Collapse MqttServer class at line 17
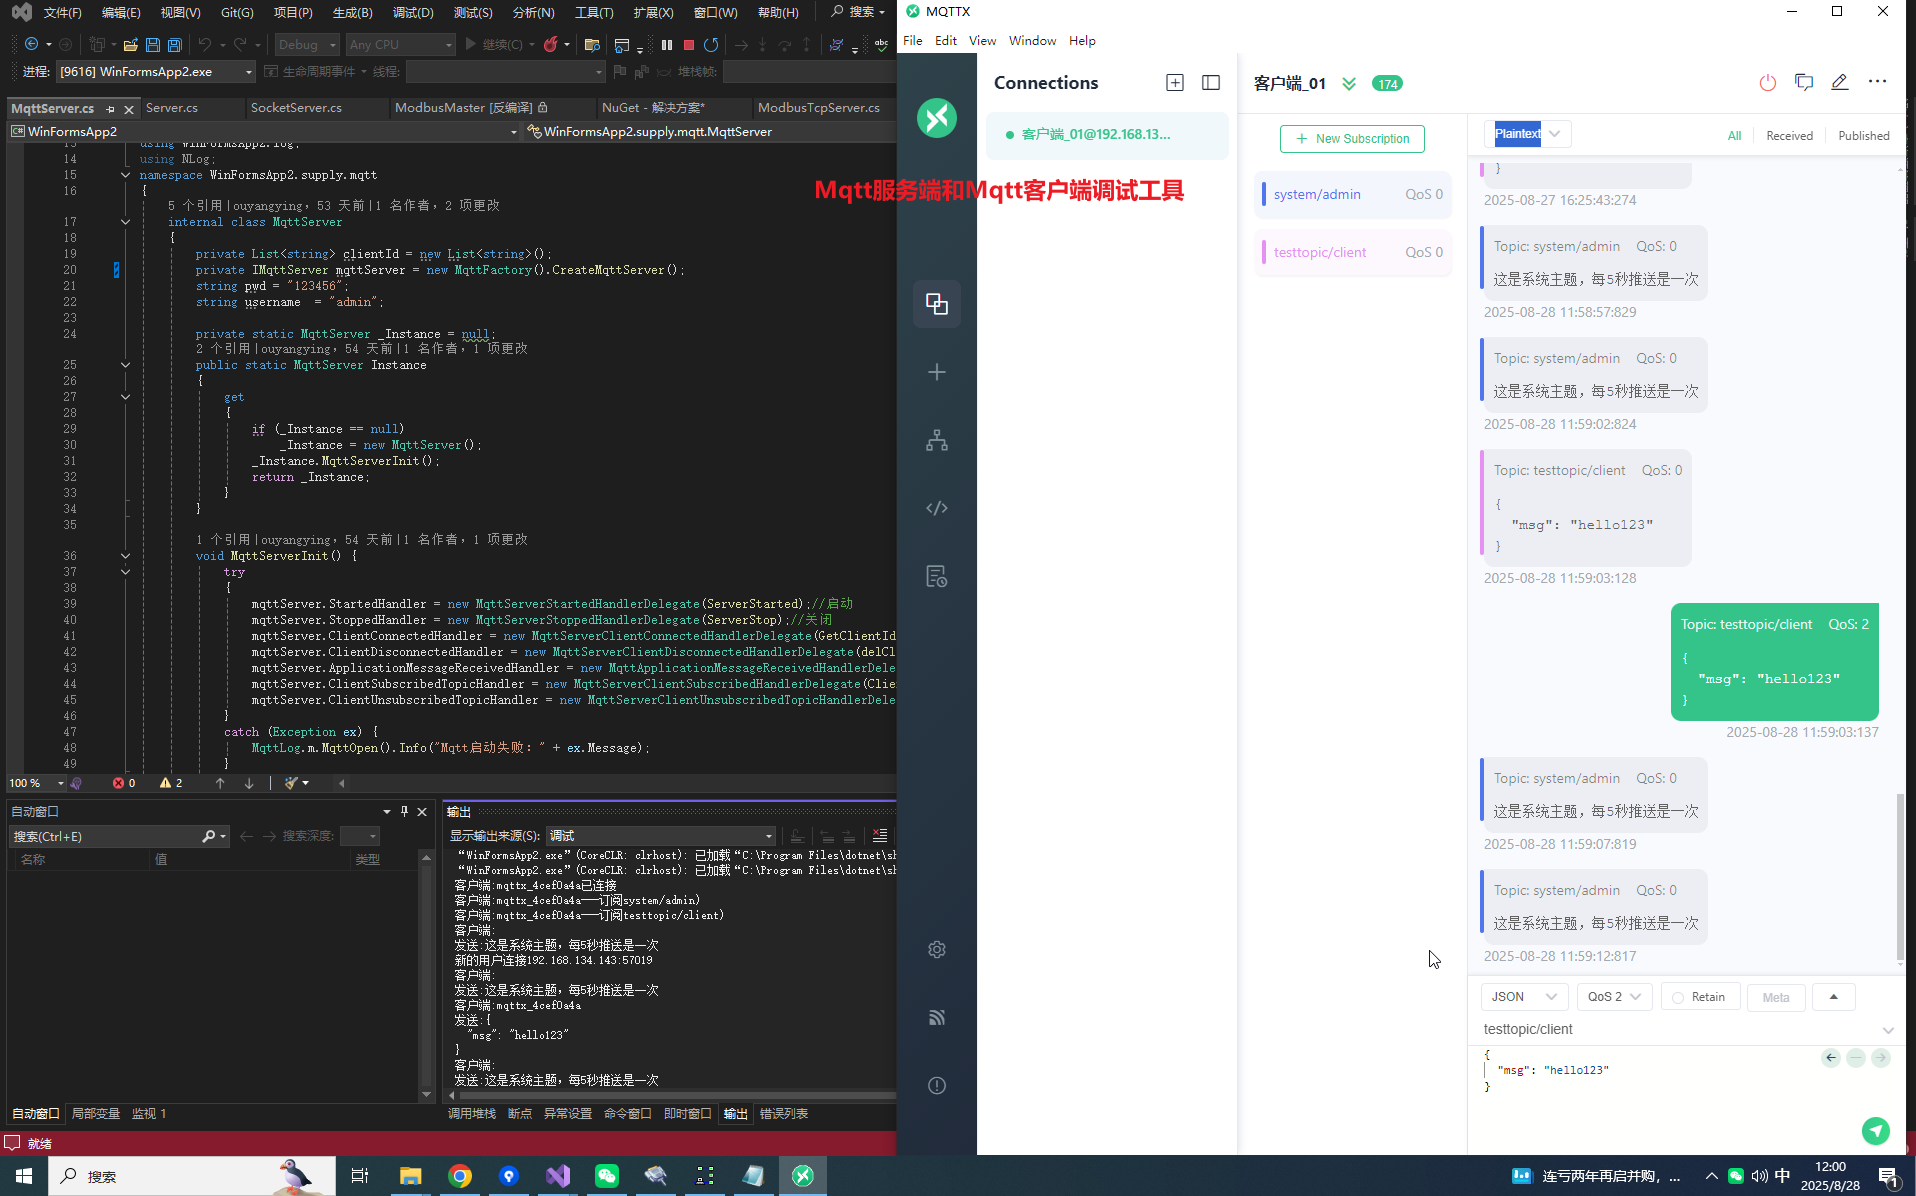The width and height of the screenshot is (1916, 1196). pos(125,222)
